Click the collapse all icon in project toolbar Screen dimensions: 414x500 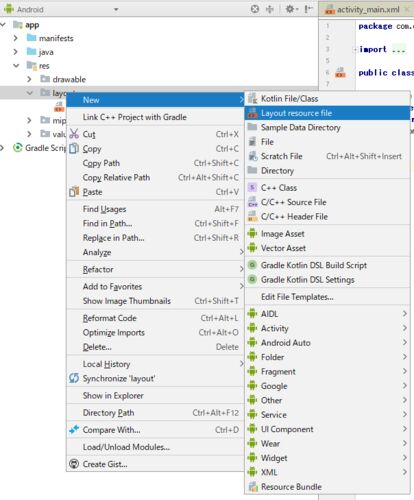point(269,9)
